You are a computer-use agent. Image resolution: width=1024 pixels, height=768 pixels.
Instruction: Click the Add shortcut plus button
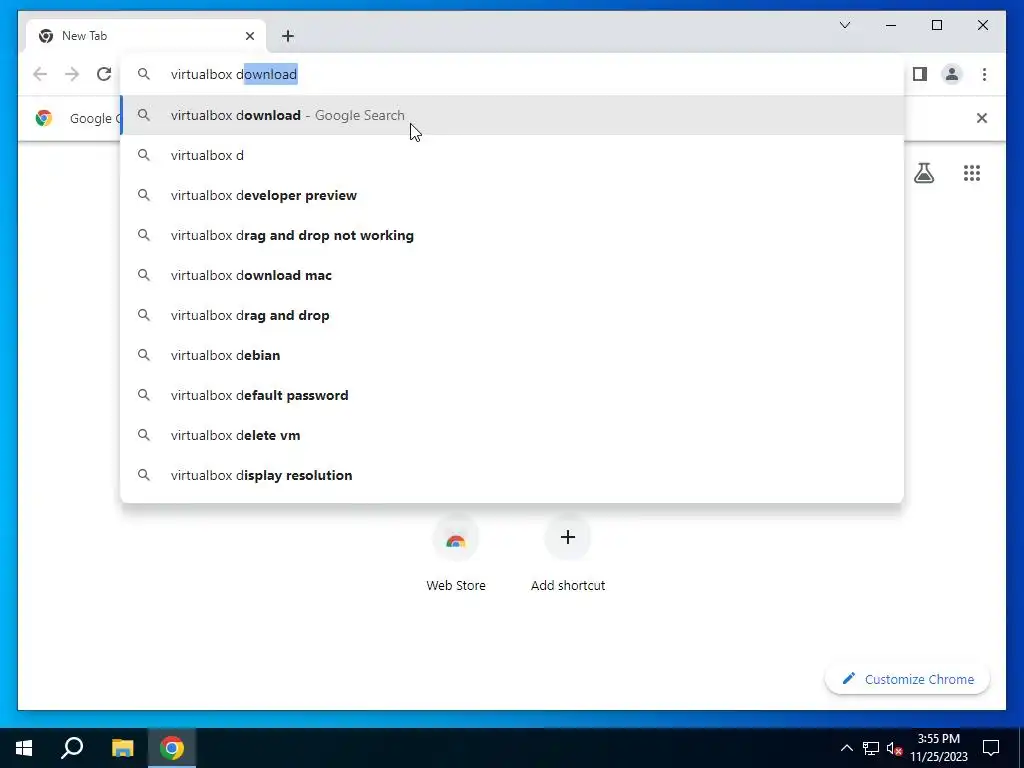point(568,537)
